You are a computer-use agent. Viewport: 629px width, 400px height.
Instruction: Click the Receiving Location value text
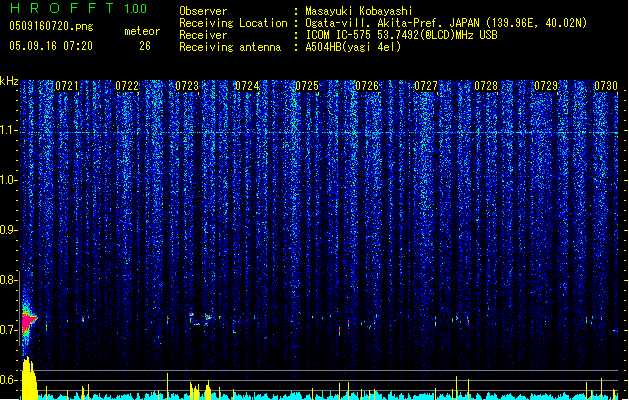[446, 23]
